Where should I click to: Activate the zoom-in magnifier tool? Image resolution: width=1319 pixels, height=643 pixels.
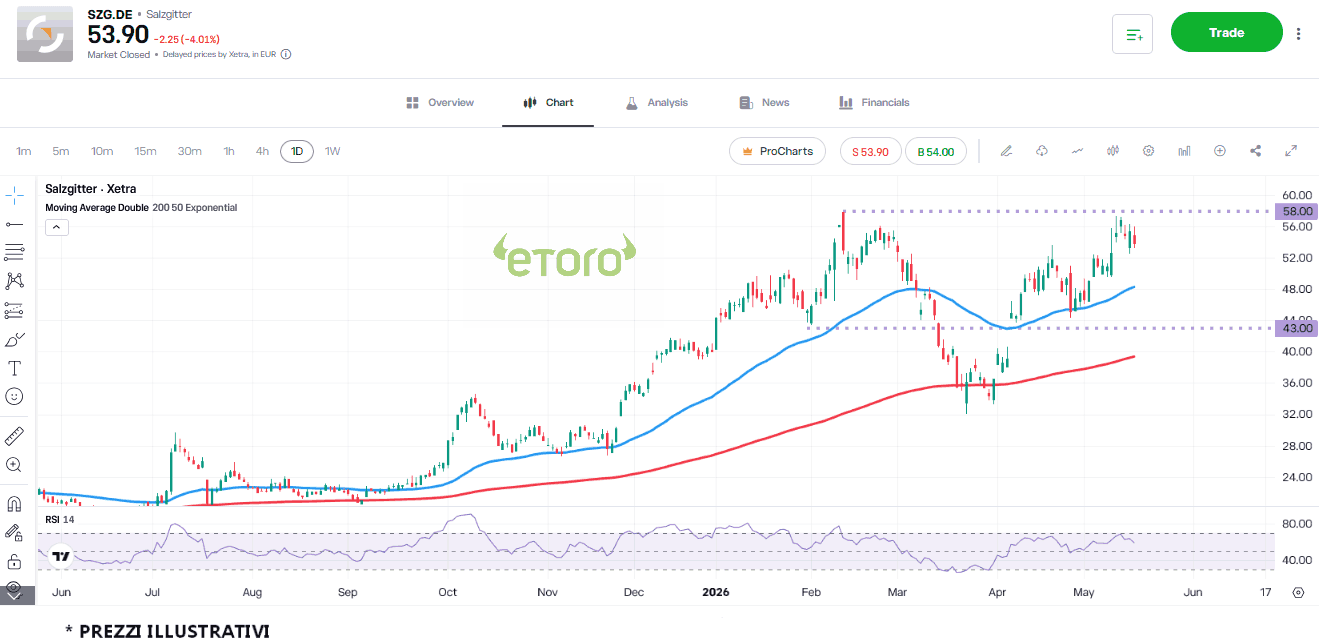[14, 465]
